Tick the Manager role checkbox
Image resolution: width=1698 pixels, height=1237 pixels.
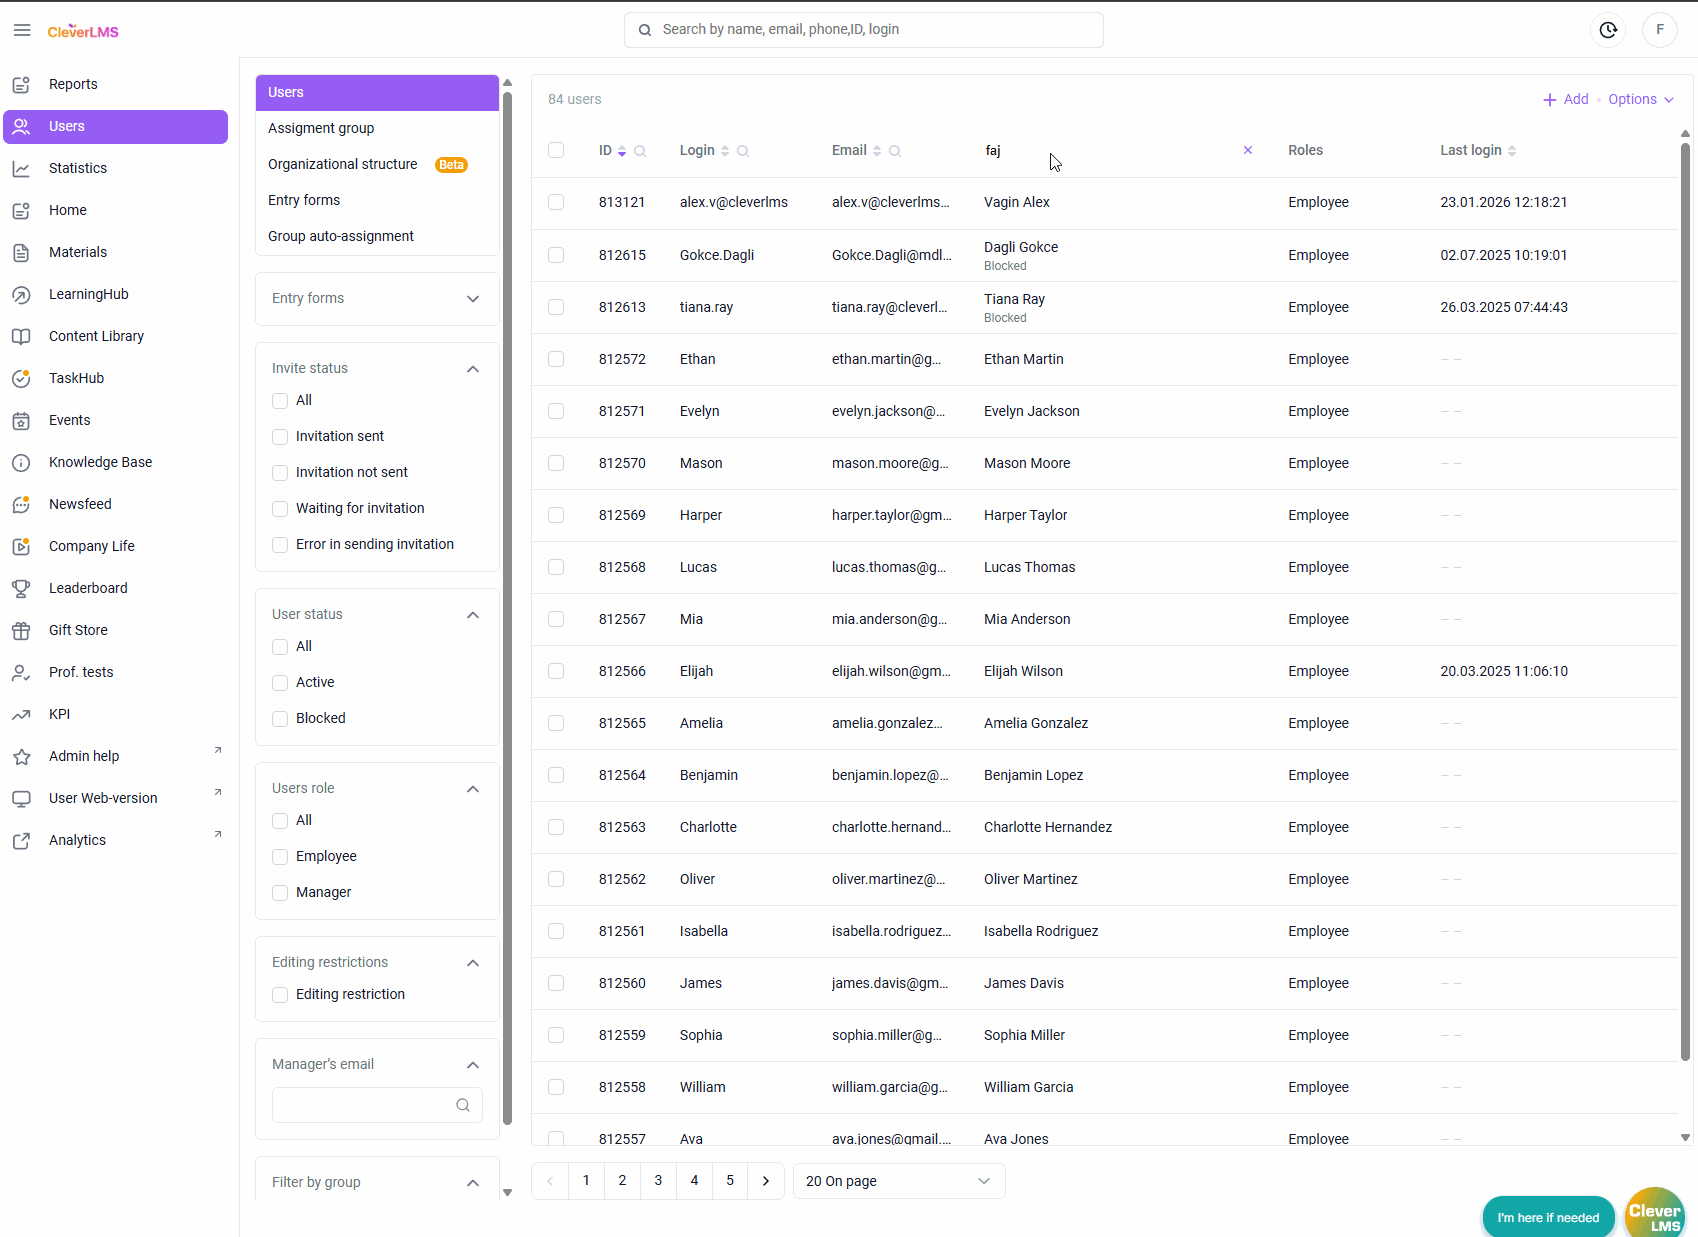(x=280, y=893)
